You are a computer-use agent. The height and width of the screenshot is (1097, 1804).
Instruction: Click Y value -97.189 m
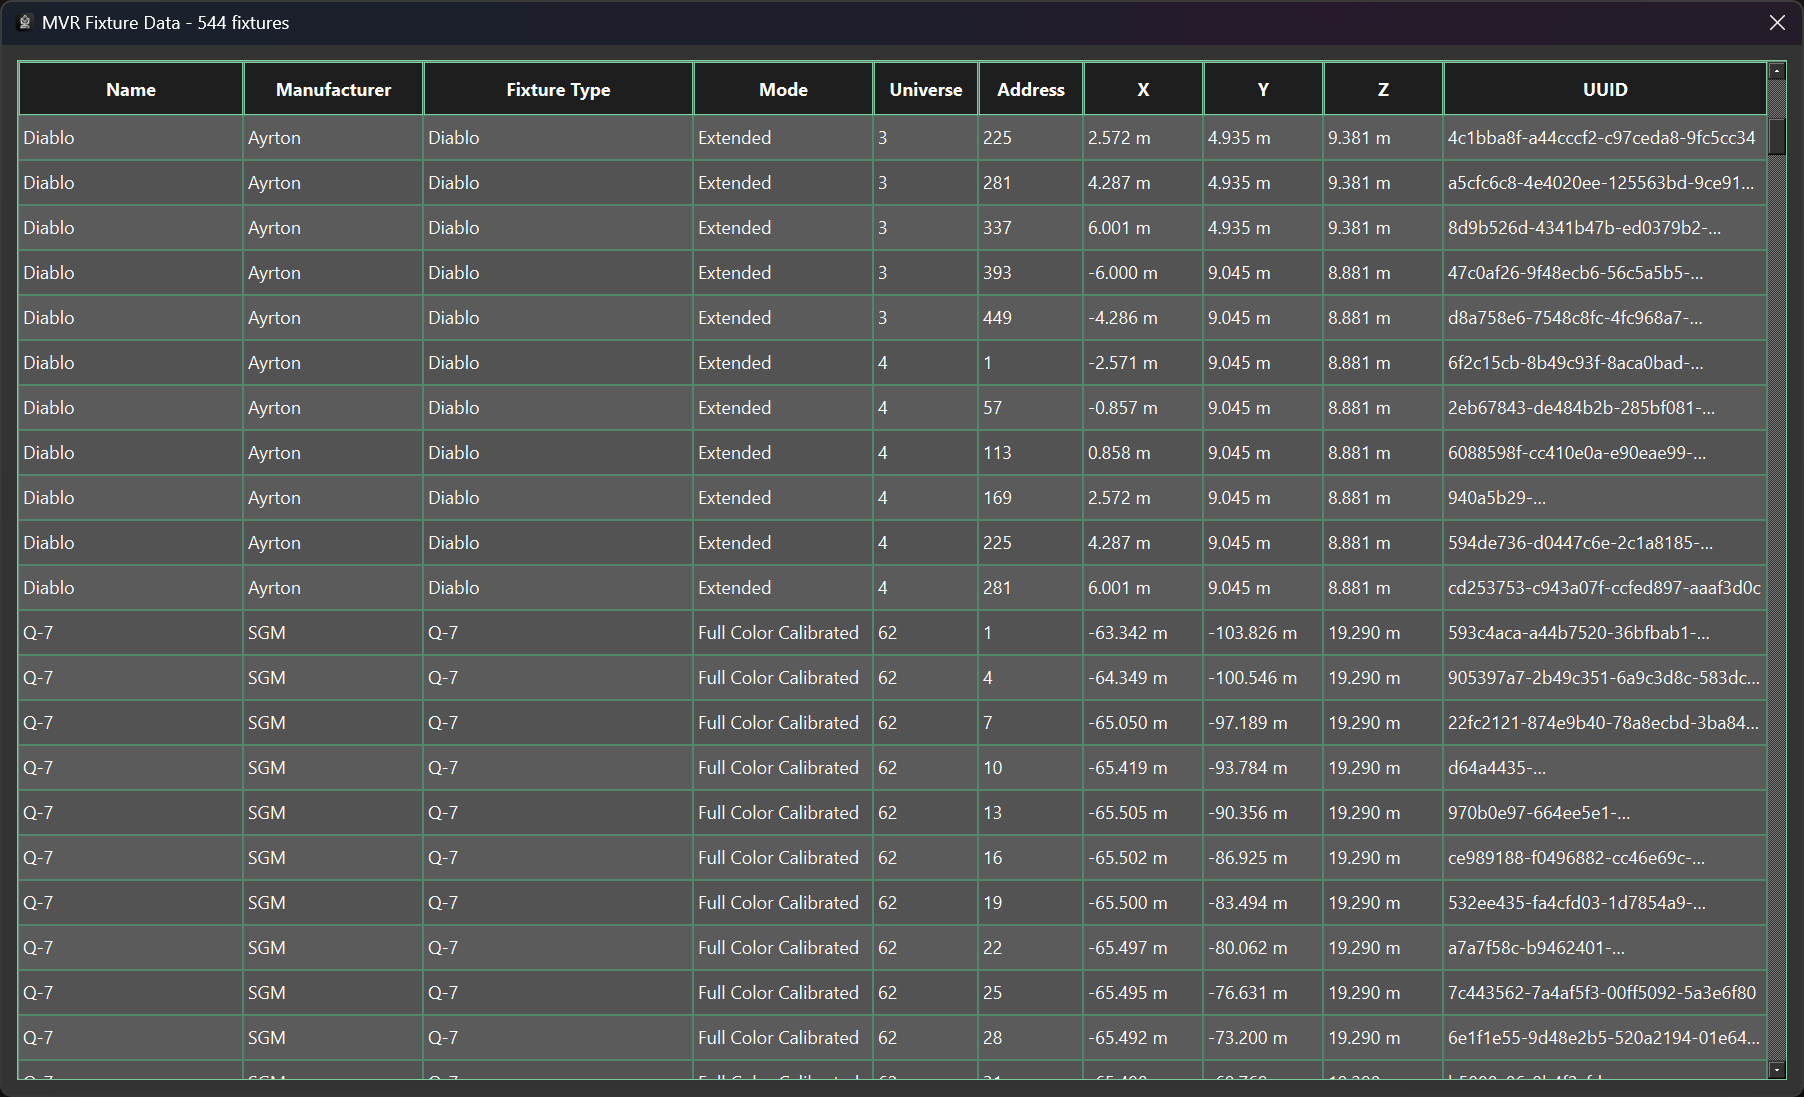1263,723
